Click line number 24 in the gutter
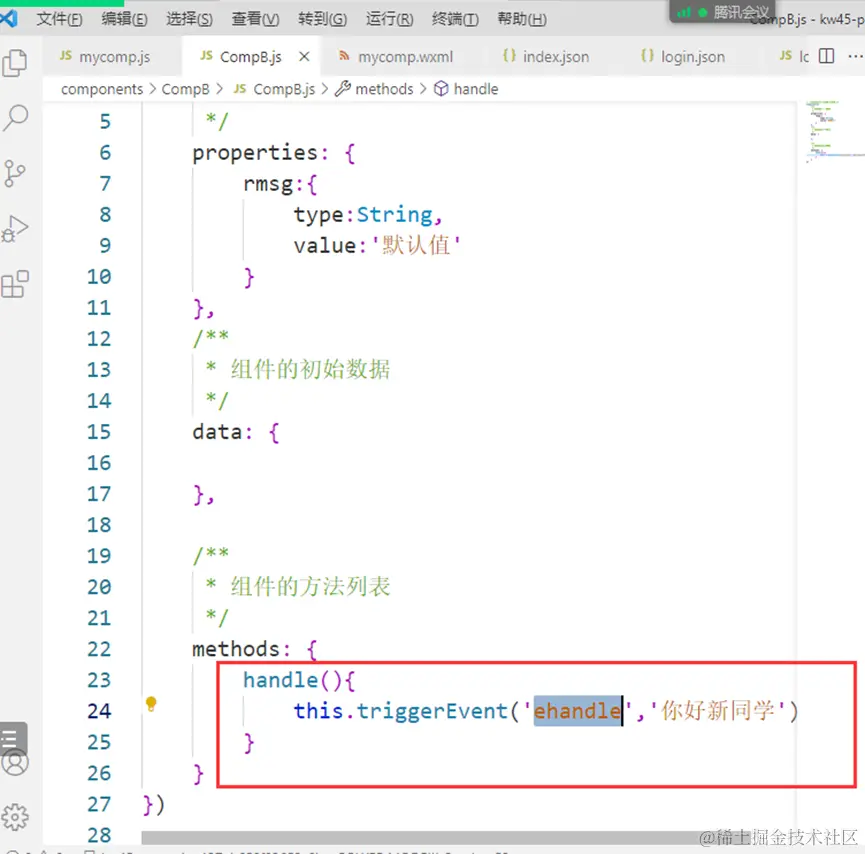Viewport: 865px width, 854px height. pos(99,711)
